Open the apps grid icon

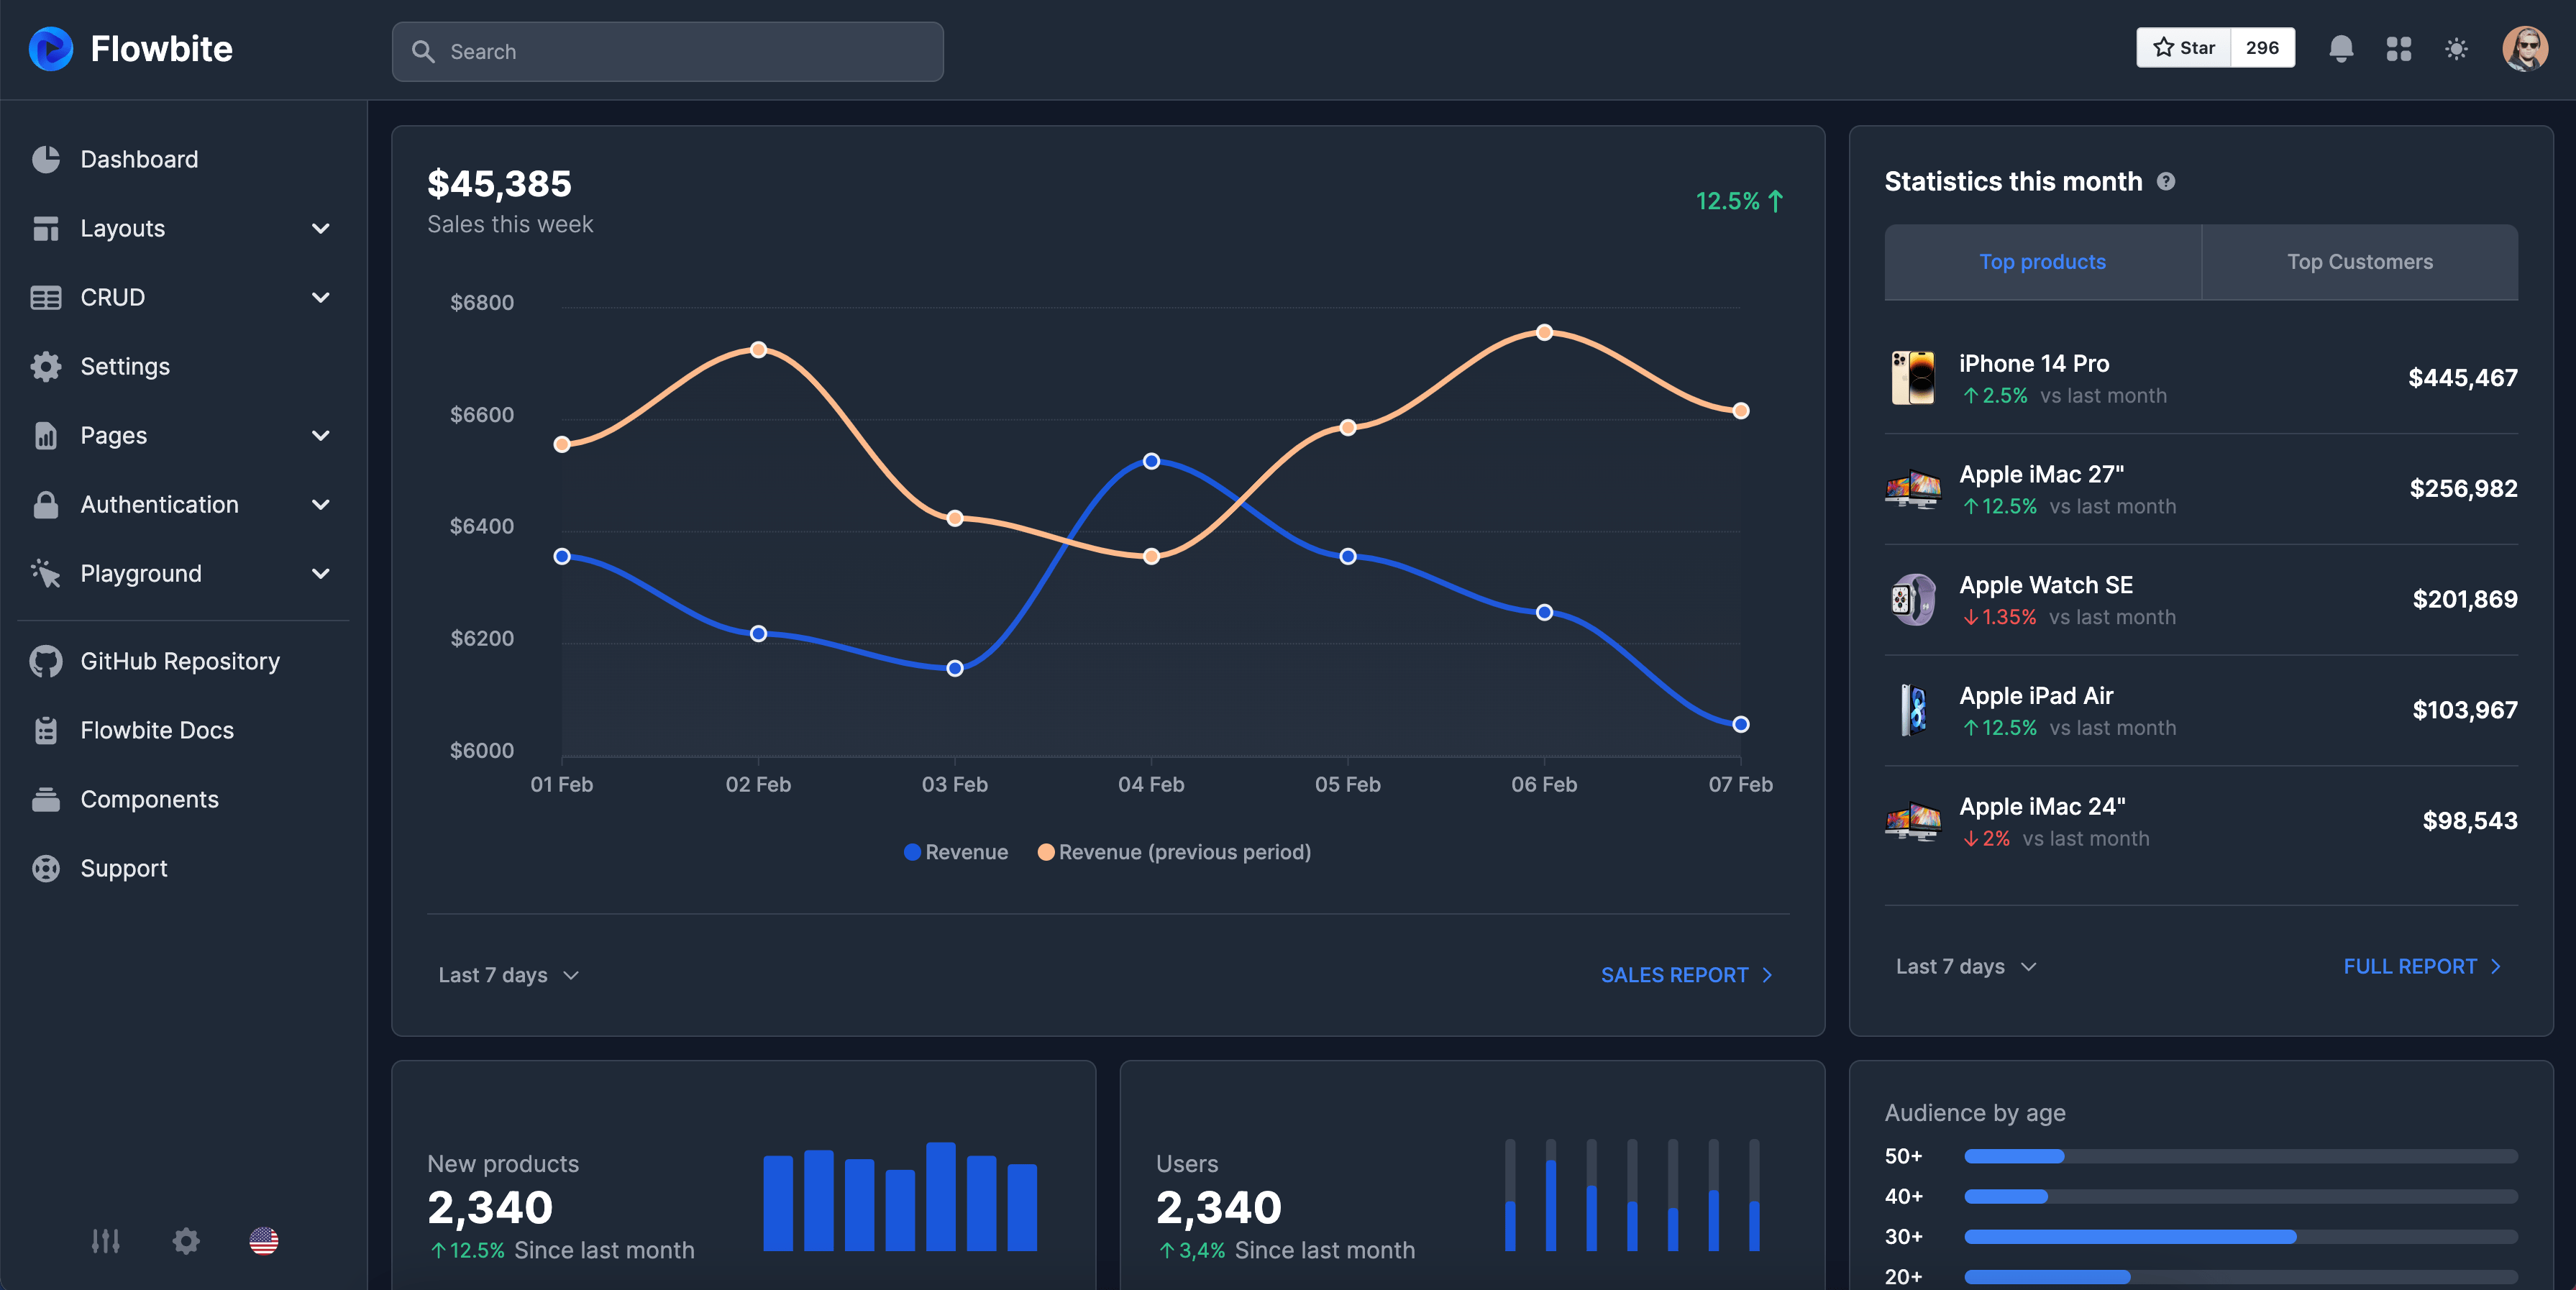(x=2398, y=49)
